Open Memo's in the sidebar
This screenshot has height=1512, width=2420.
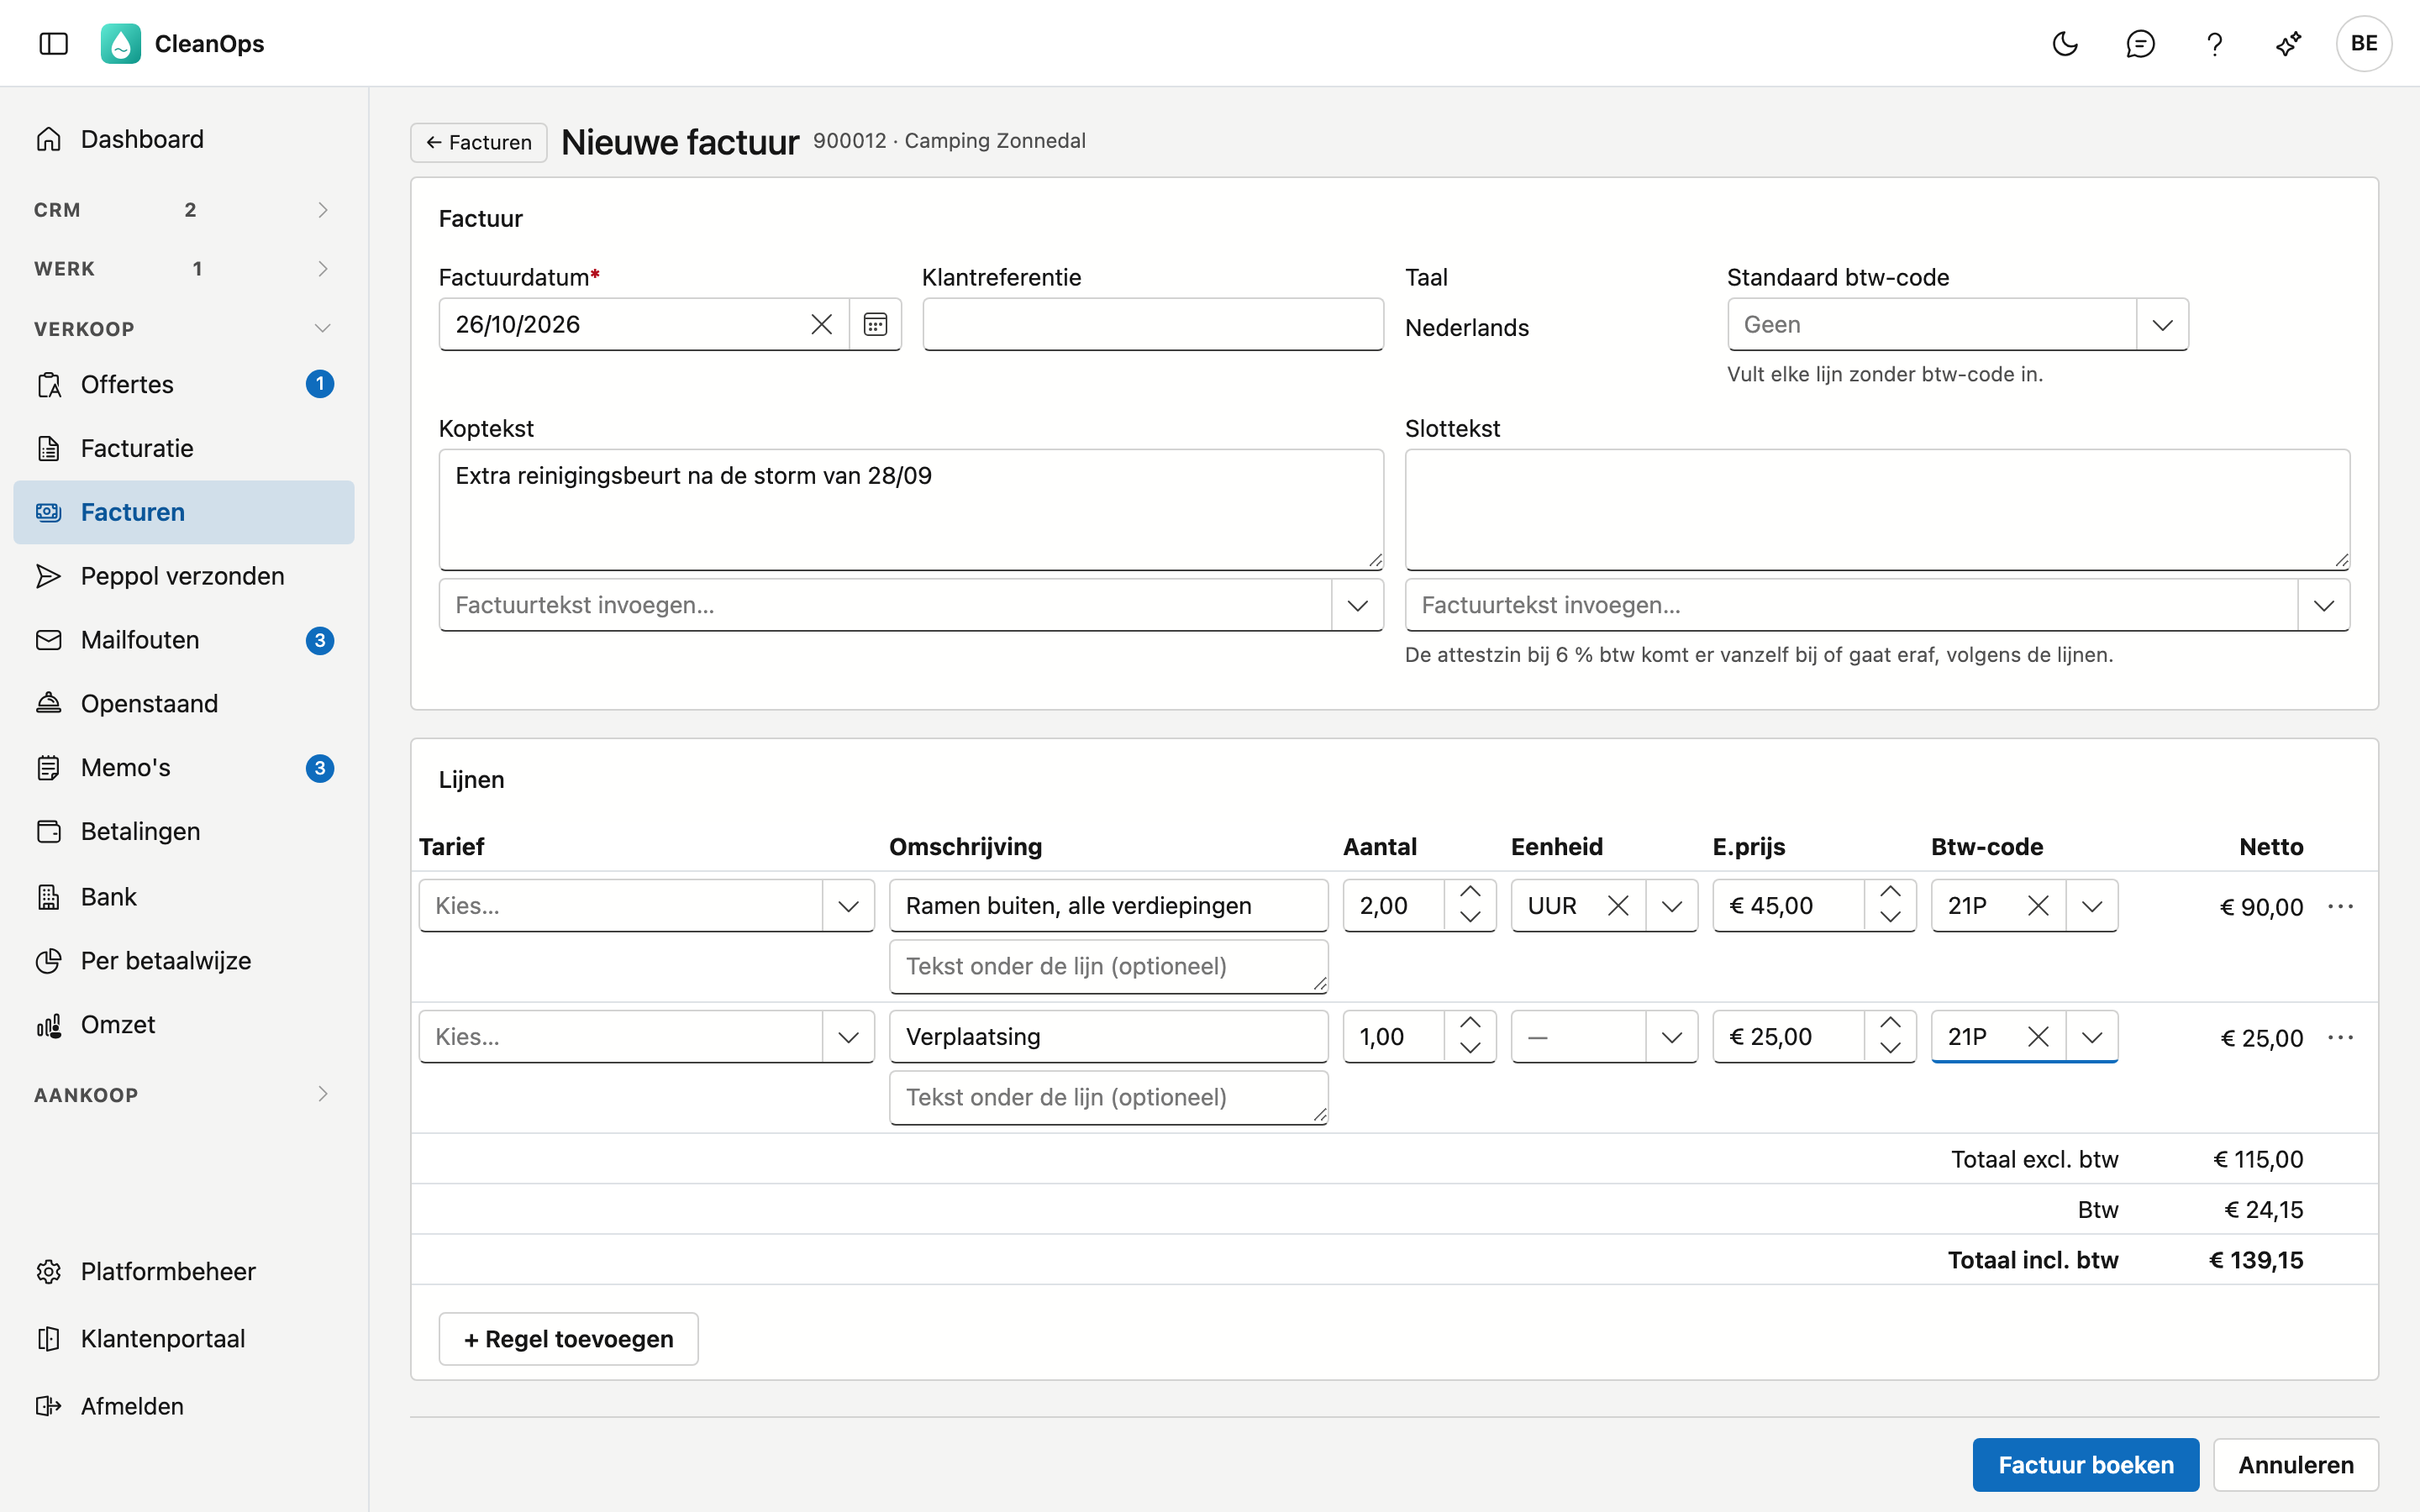[184, 767]
